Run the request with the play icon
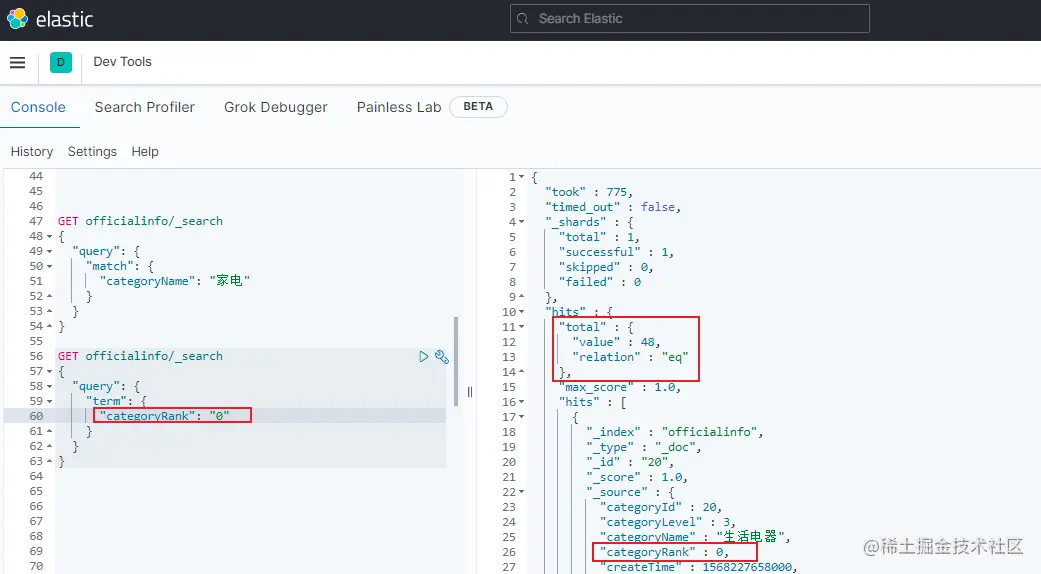 coord(424,357)
